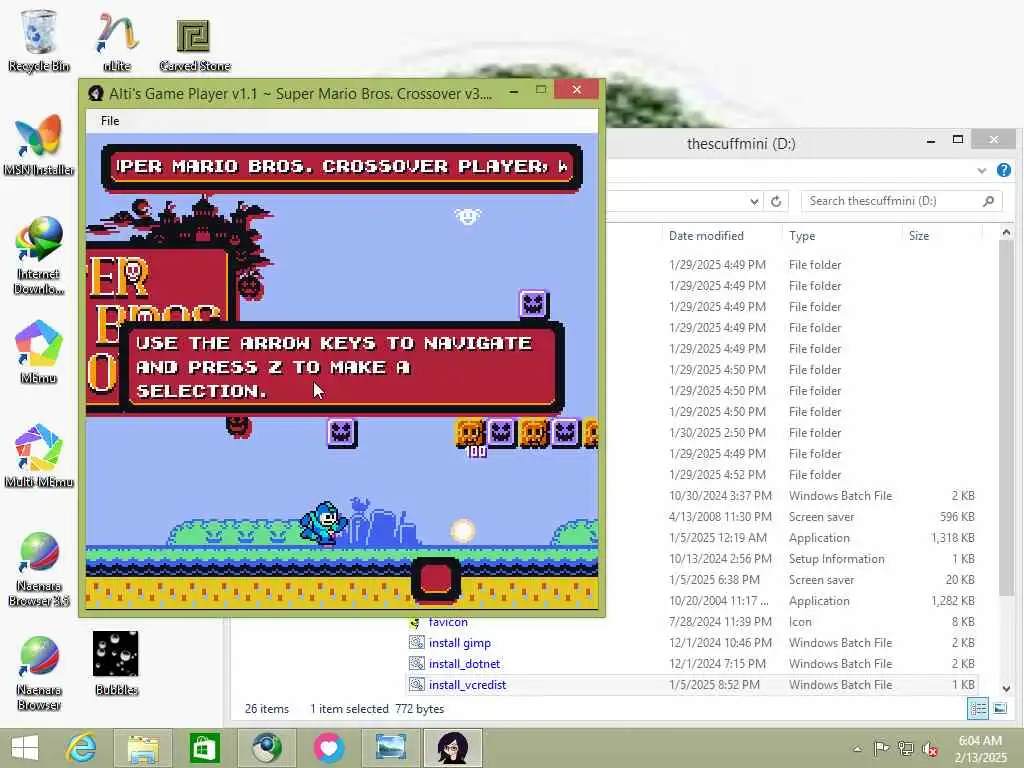Switch to File Explorer in the taskbar

pyautogui.click(x=143, y=748)
